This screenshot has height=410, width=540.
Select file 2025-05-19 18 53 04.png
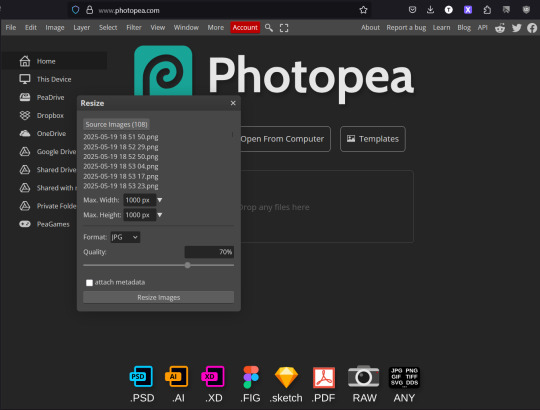point(121,166)
